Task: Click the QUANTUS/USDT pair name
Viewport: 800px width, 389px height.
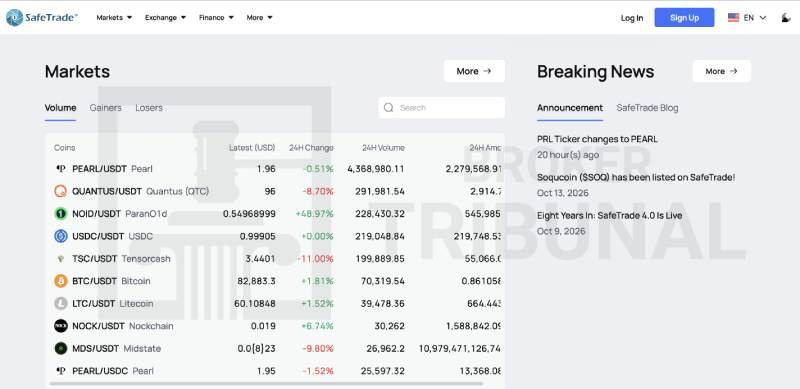Action: pyautogui.click(x=107, y=191)
